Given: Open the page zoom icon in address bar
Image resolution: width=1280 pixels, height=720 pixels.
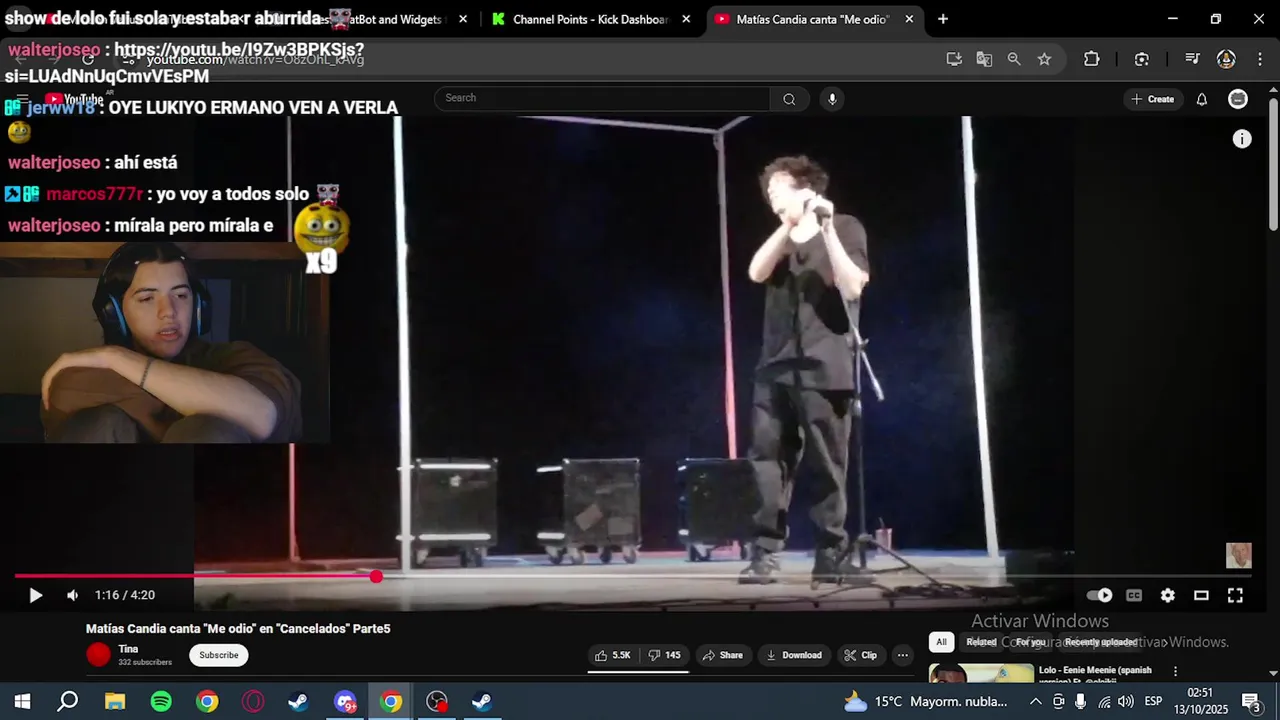Looking at the screenshot, I should pos(1014,59).
